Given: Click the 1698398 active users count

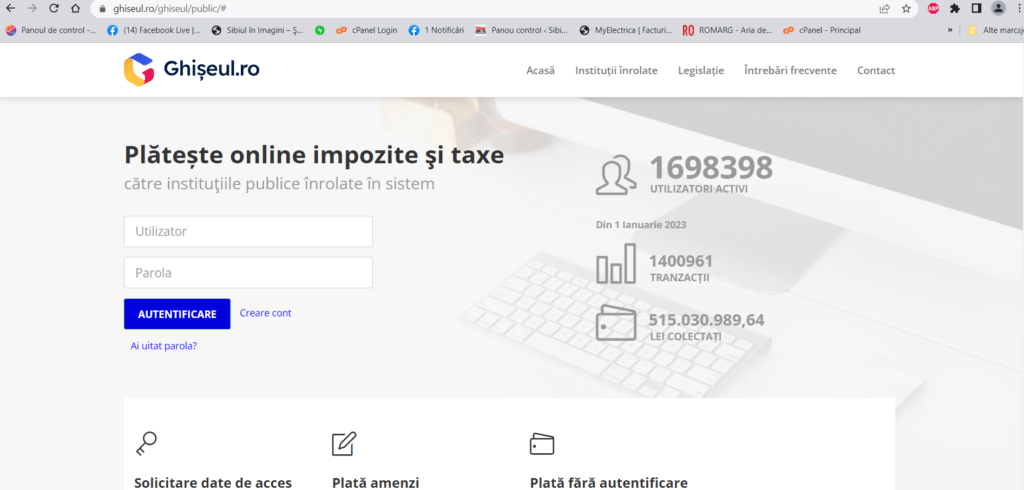Looking at the screenshot, I should pos(711,168).
